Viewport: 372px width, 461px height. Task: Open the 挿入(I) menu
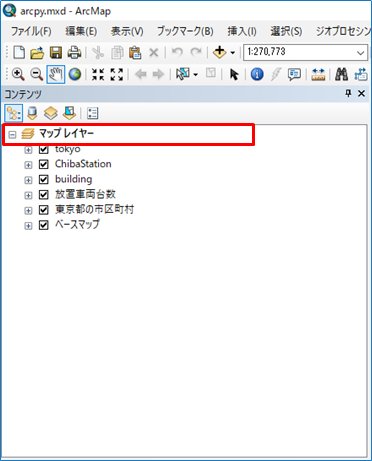pos(242,31)
